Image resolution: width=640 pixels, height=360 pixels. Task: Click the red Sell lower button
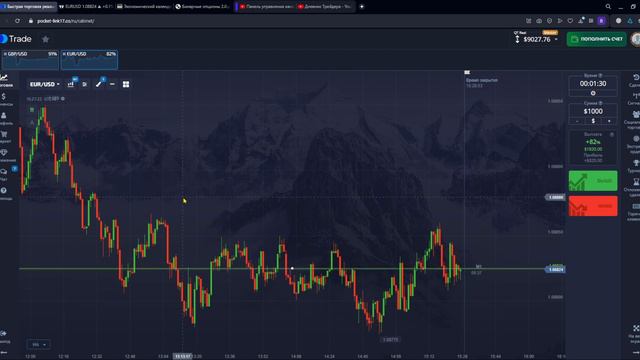[593, 206]
